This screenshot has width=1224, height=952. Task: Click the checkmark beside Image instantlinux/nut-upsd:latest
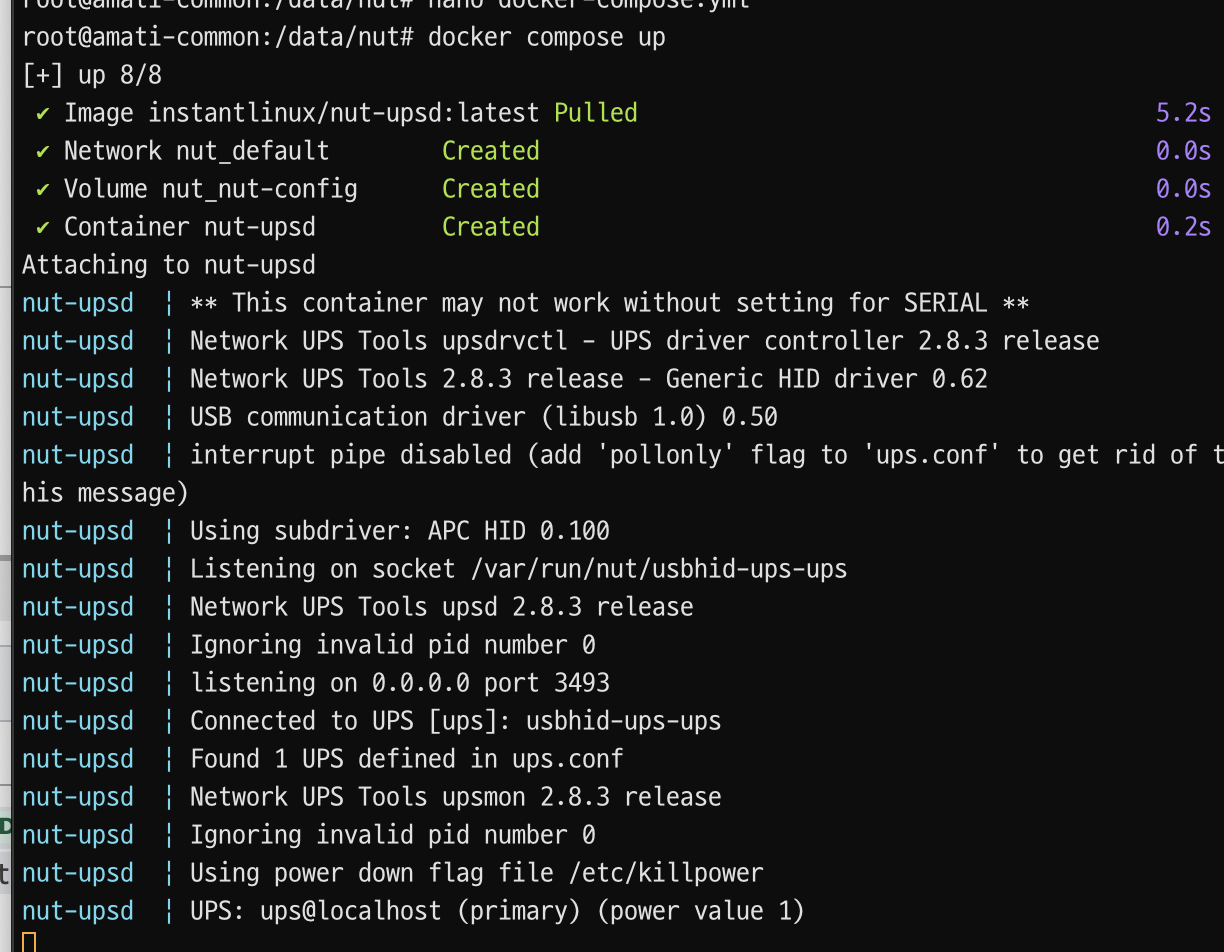point(42,113)
